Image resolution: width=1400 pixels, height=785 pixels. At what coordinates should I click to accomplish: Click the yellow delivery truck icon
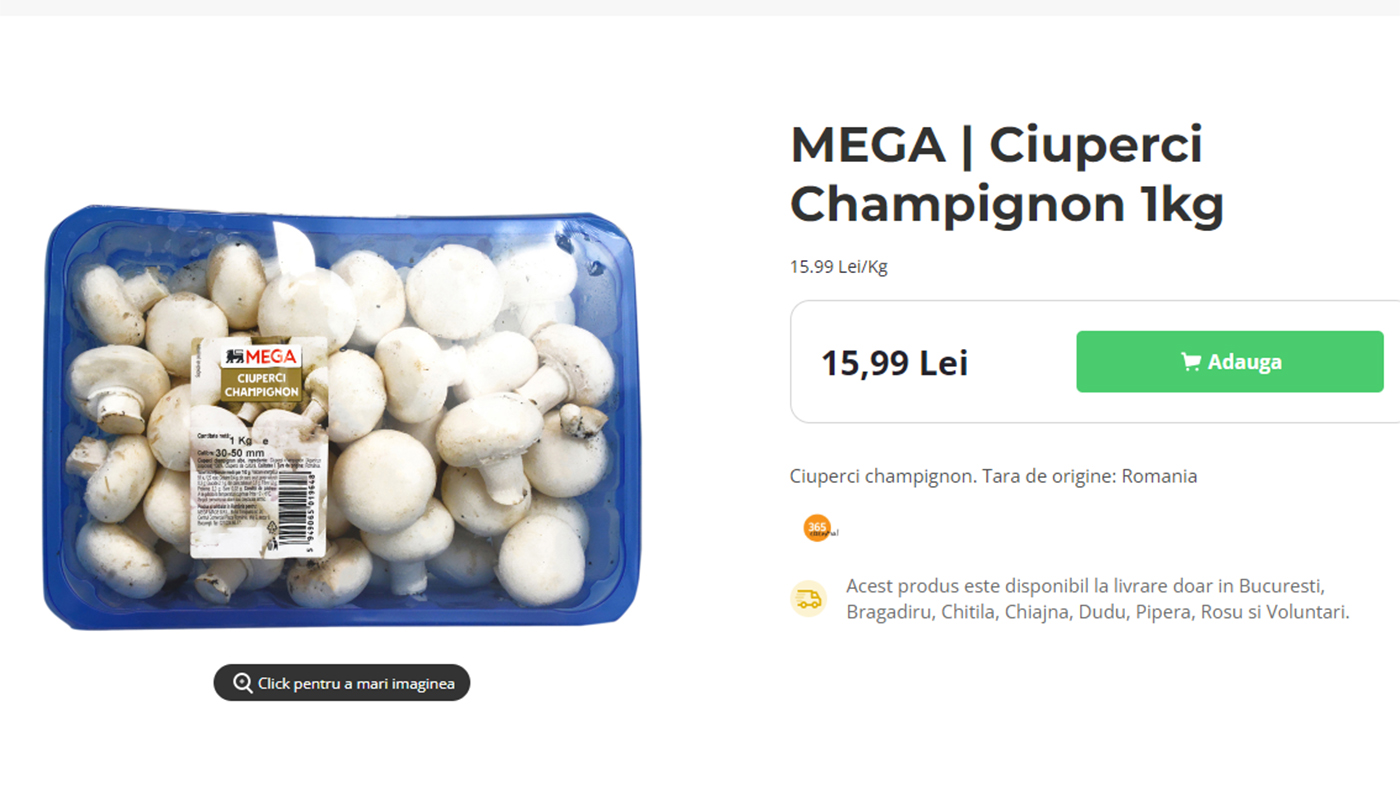(808, 598)
